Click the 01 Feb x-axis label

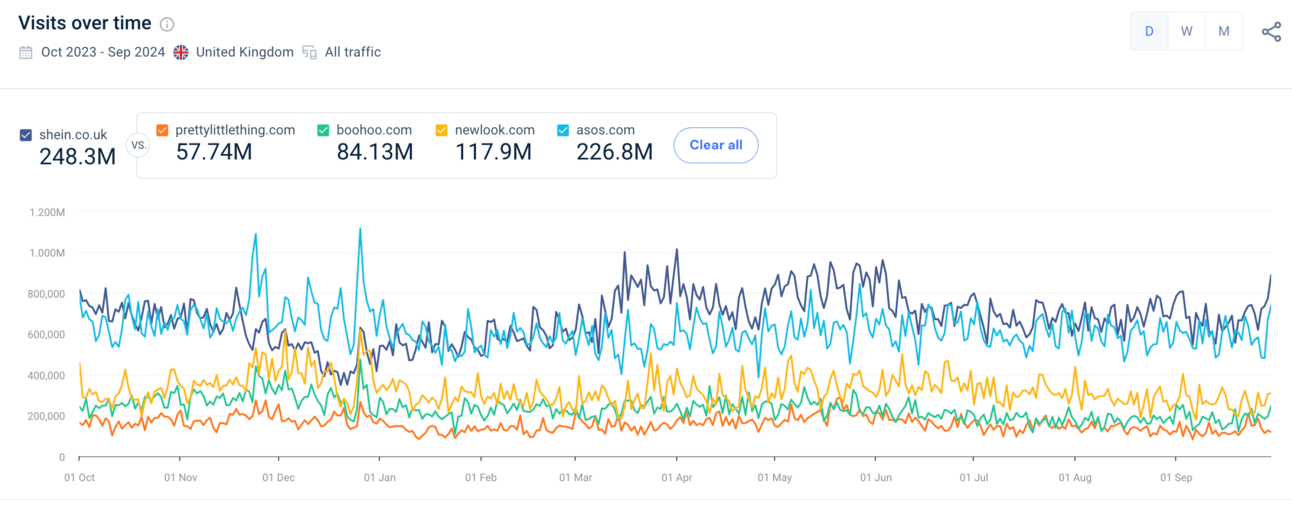click(481, 478)
